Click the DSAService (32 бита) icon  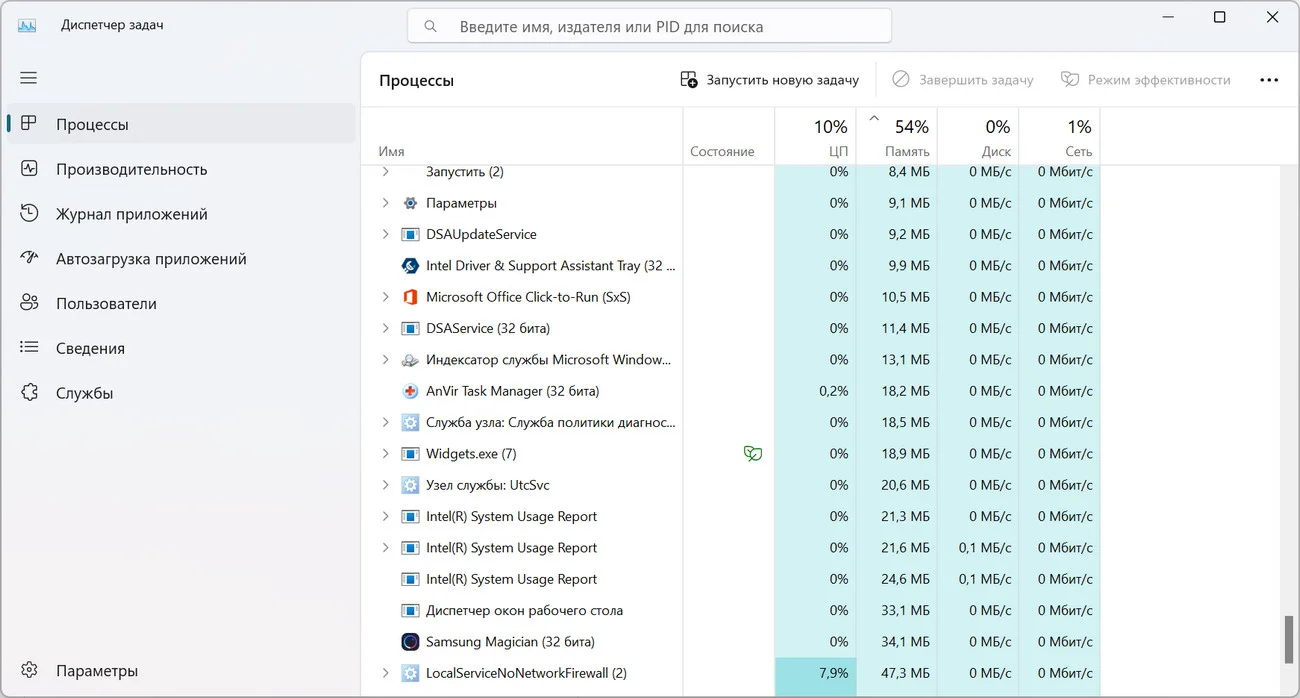tap(410, 328)
